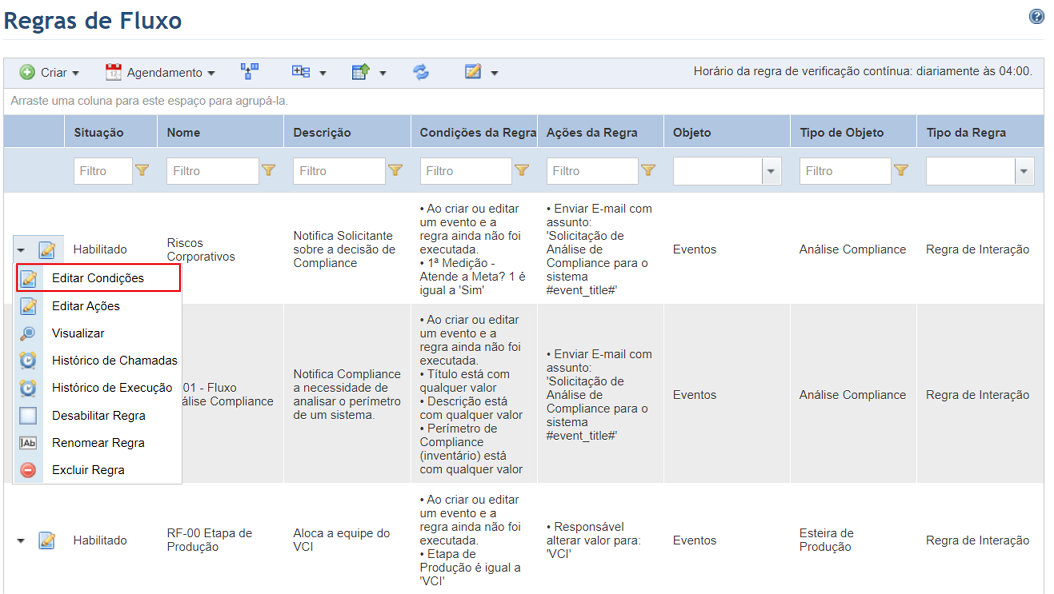1054x594 pixels.
Task: Choose Histórico de Chamadas menu entry
Action: point(98,361)
